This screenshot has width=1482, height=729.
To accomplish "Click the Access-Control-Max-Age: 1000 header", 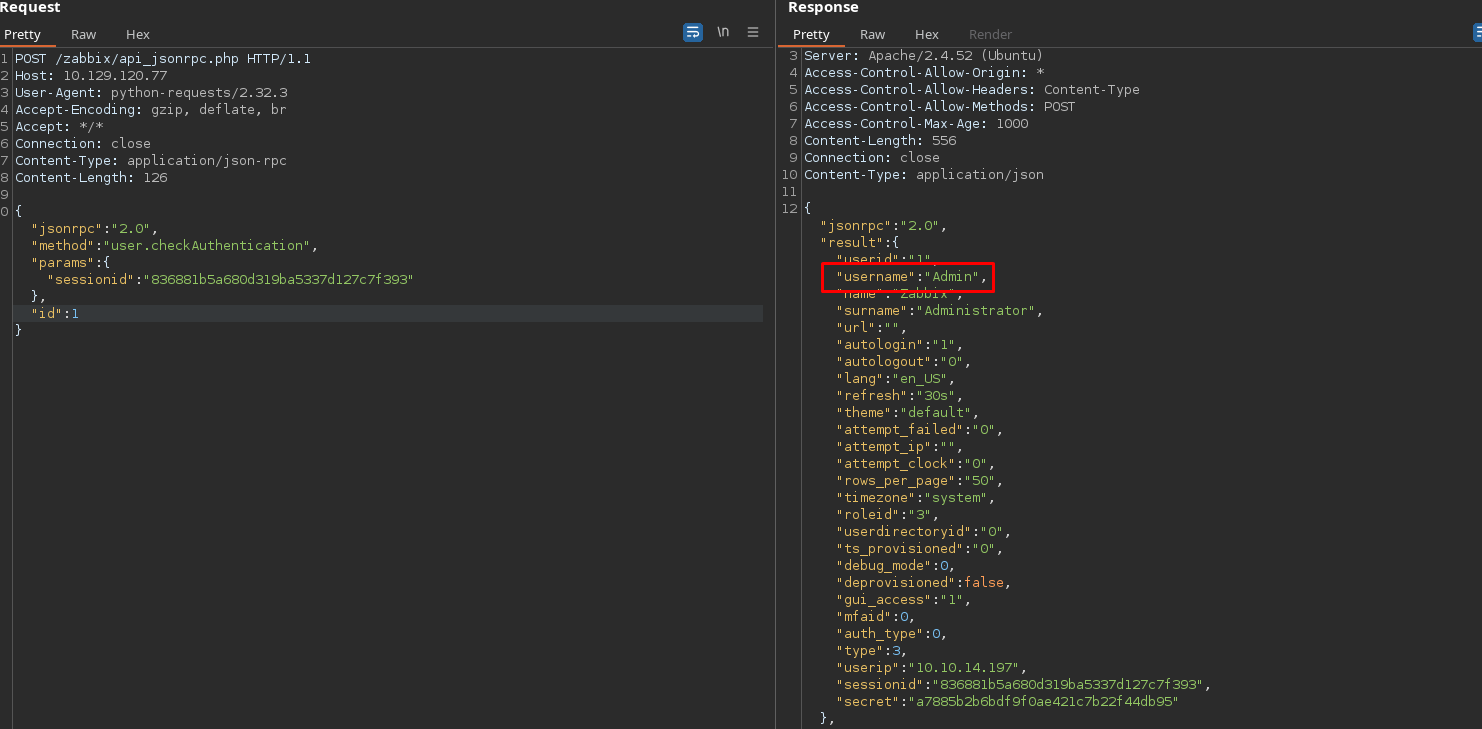I will (x=916, y=124).
